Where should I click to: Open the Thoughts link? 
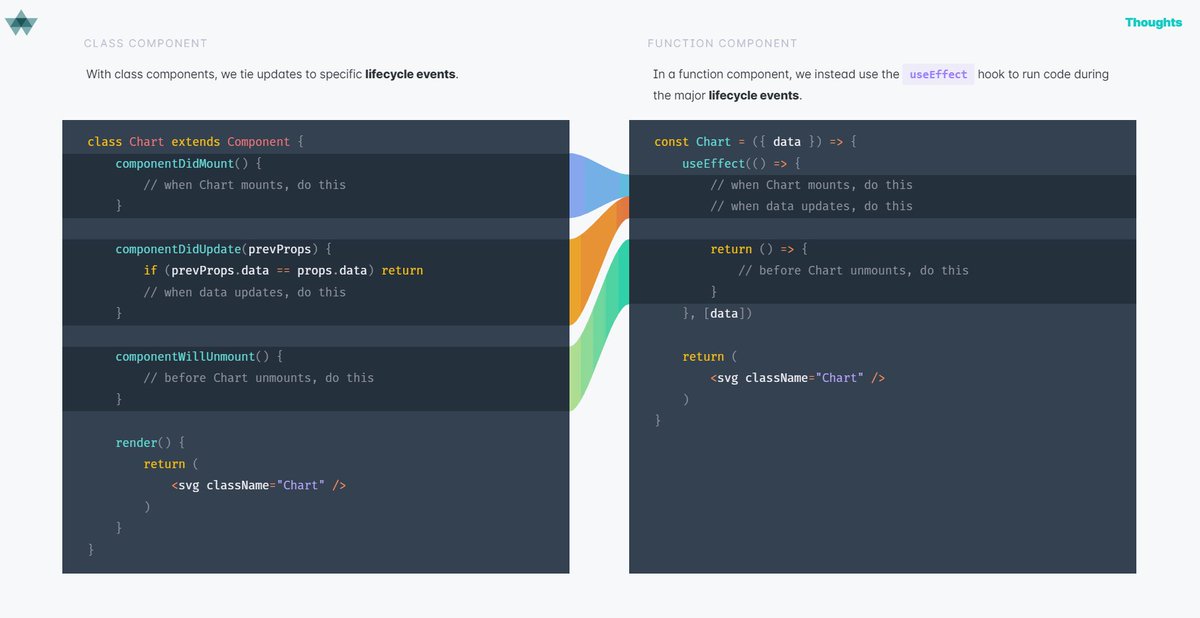pyautogui.click(x=1153, y=22)
